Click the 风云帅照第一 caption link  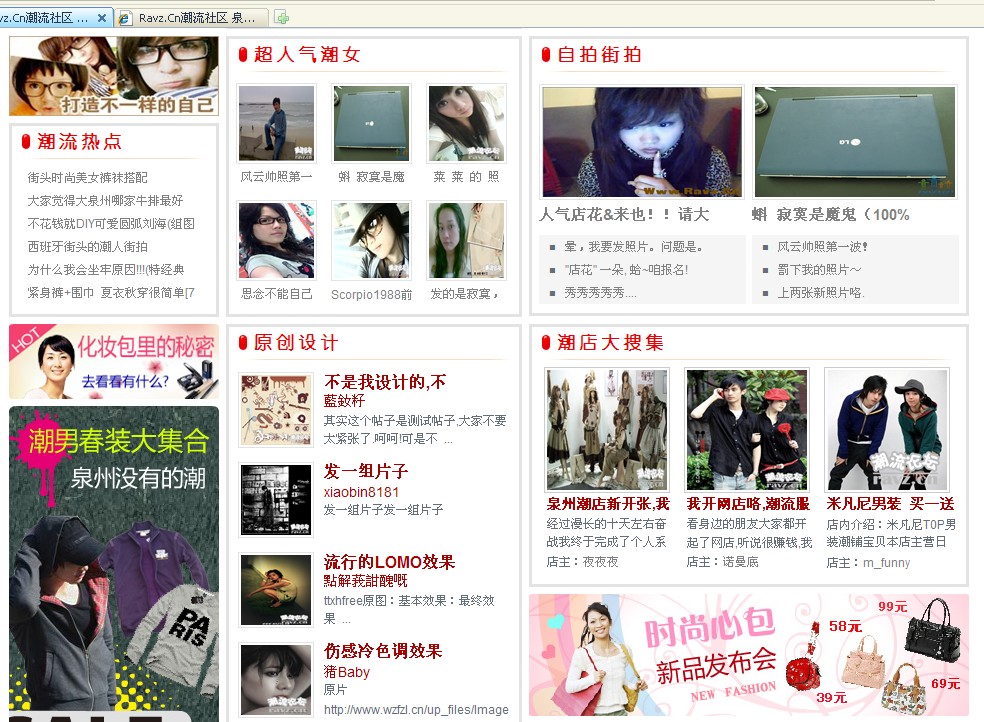[276, 177]
